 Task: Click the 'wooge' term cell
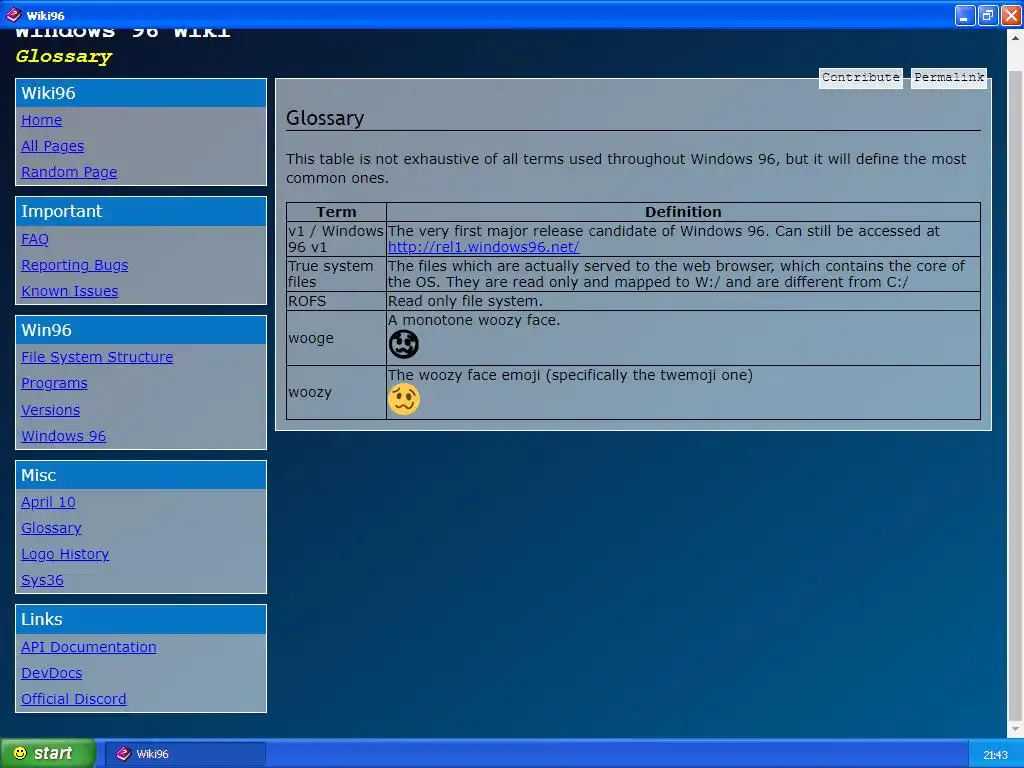tap(336, 338)
